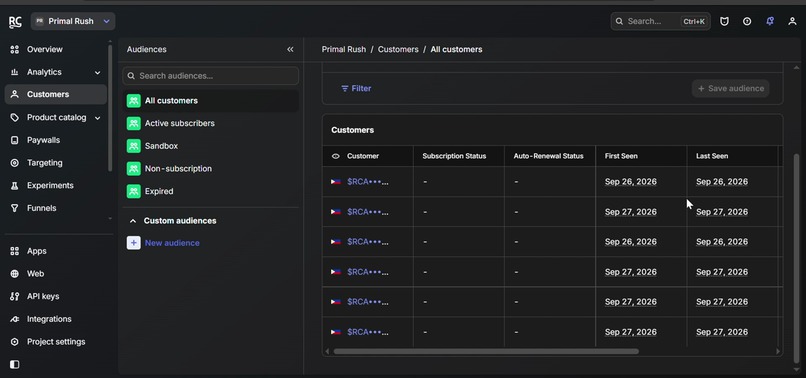This screenshot has height=378, width=806.
Task: Open the Primal Rush project switcher dropdown
Action: pos(73,21)
